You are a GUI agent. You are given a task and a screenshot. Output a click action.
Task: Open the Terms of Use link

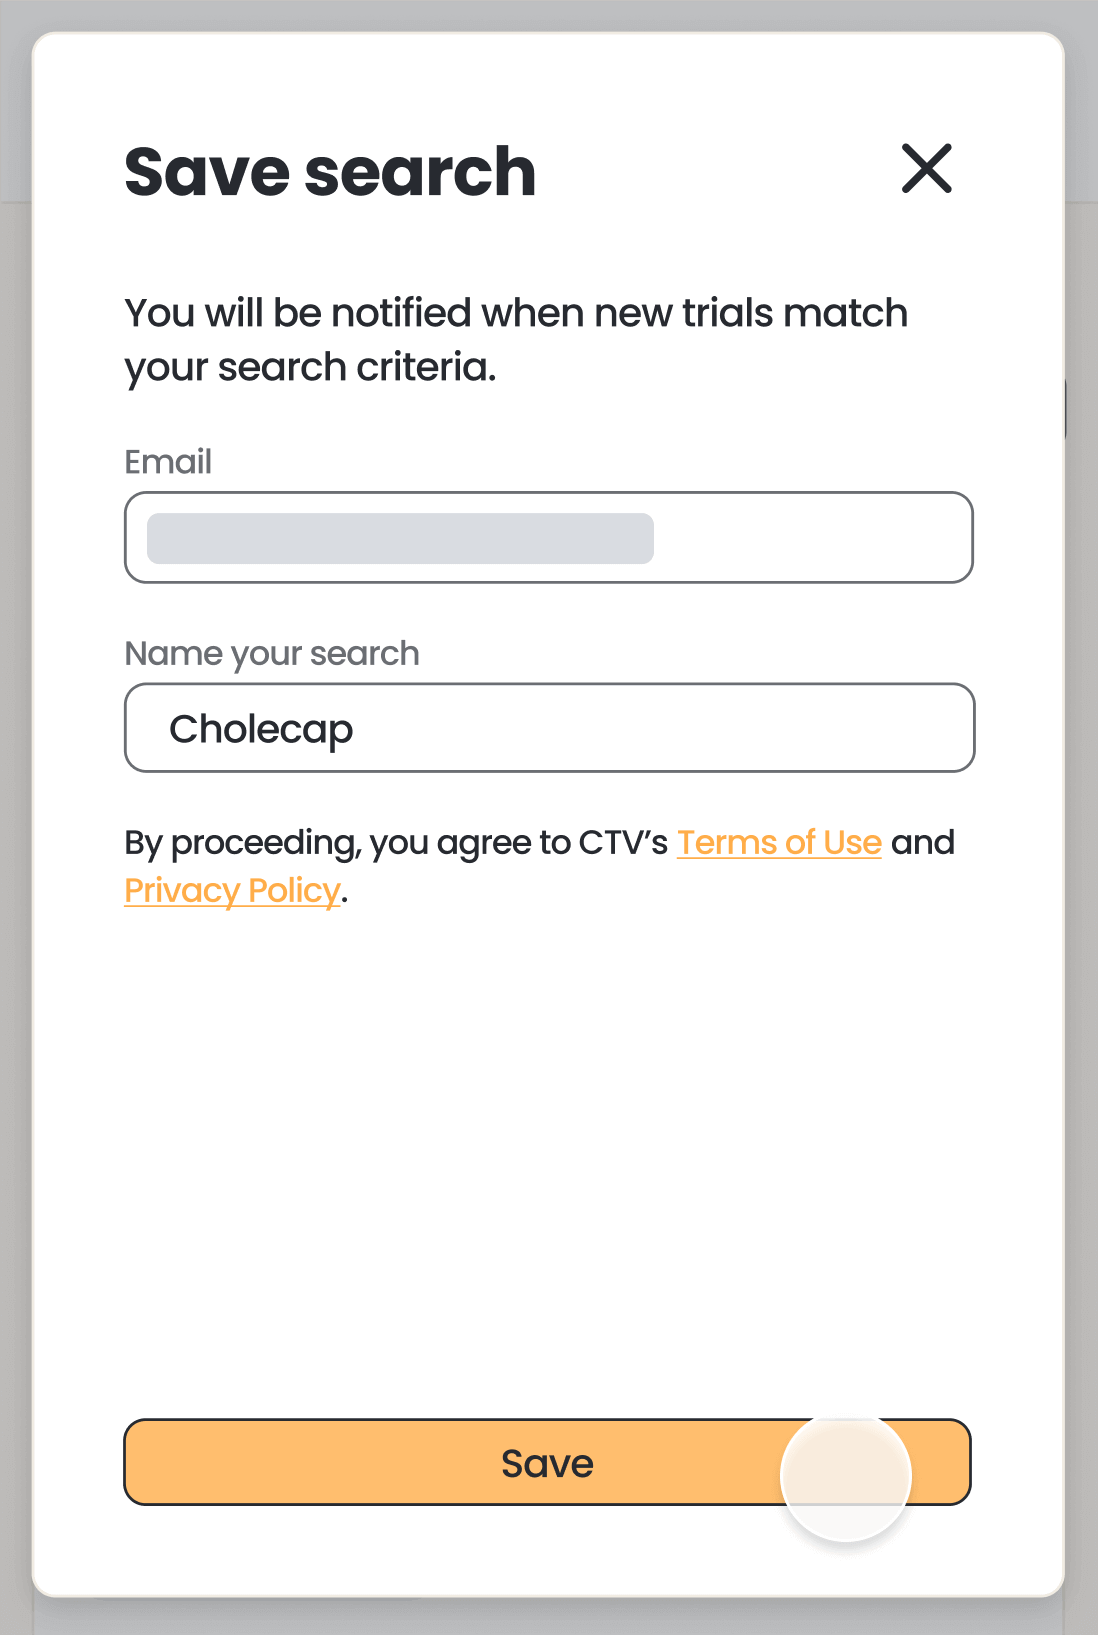[779, 843]
